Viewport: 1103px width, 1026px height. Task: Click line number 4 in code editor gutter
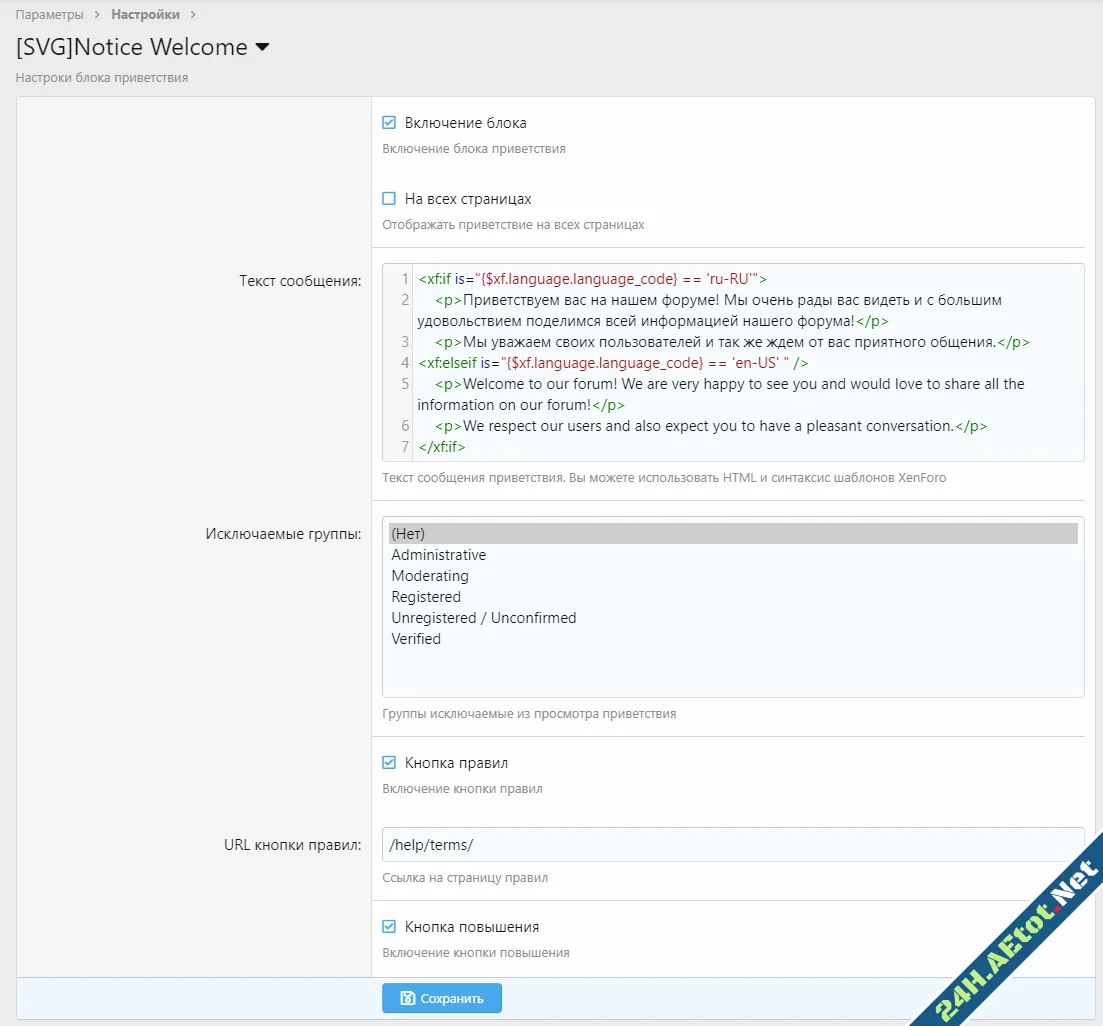tap(405, 363)
